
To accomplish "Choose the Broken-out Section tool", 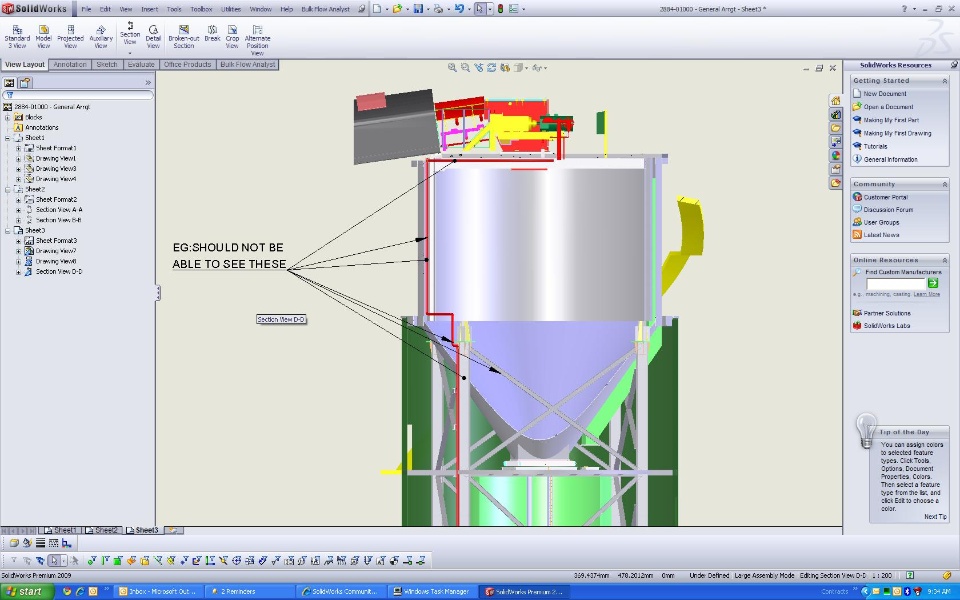I will tap(184, 37).
